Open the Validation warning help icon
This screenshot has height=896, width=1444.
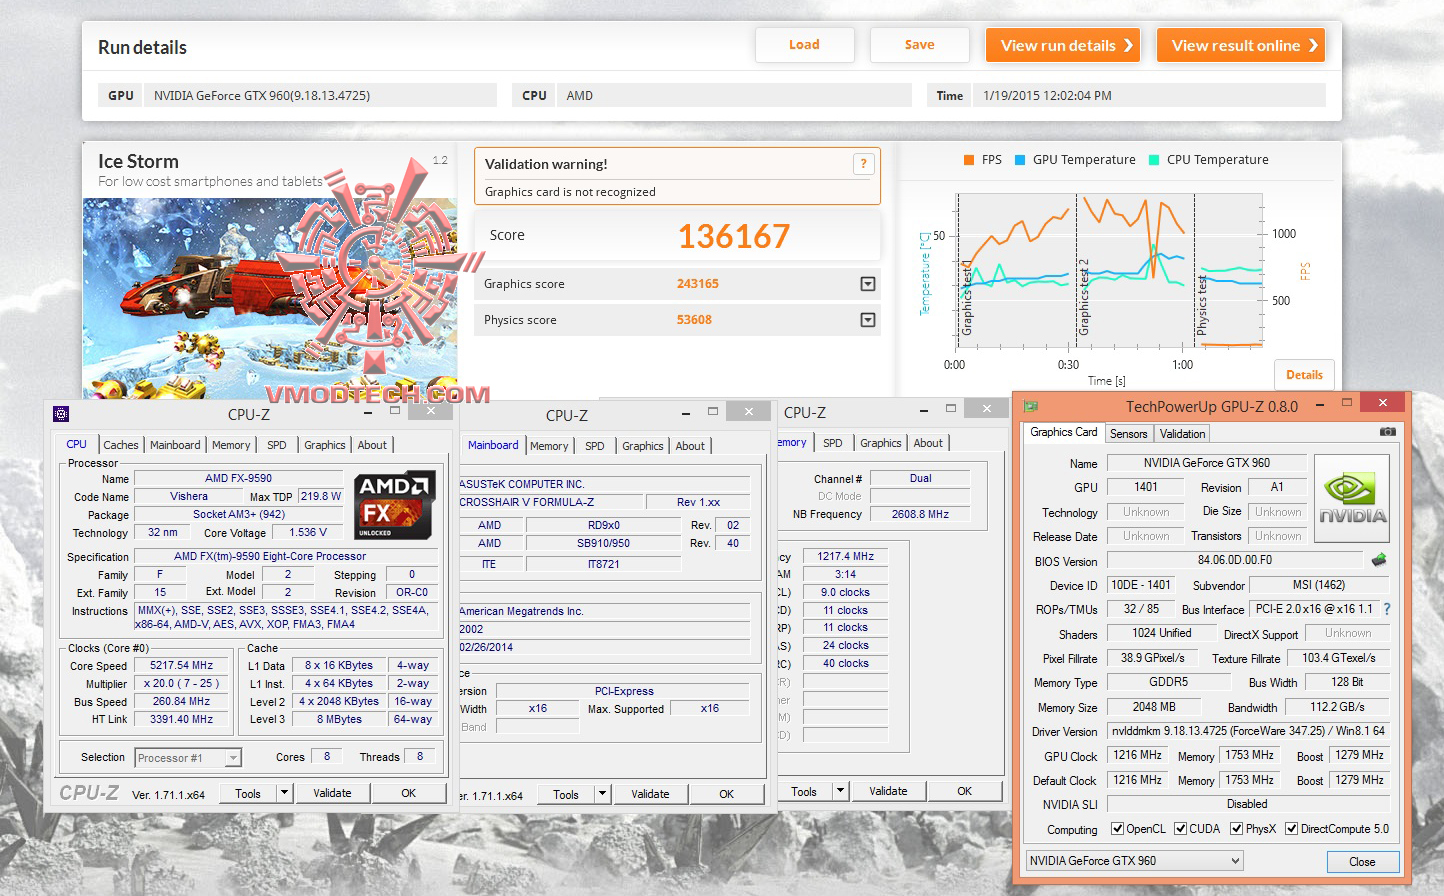(x=863, y=164)
